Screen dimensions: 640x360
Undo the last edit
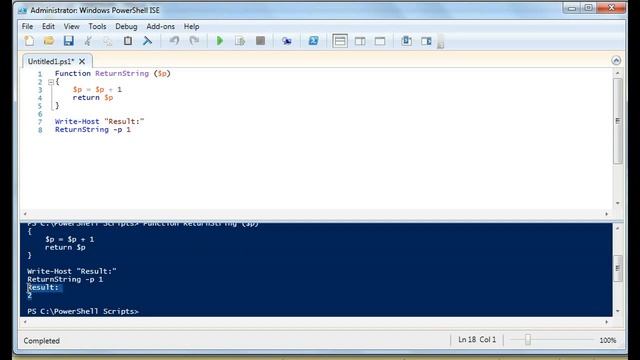tap(174, 41)
